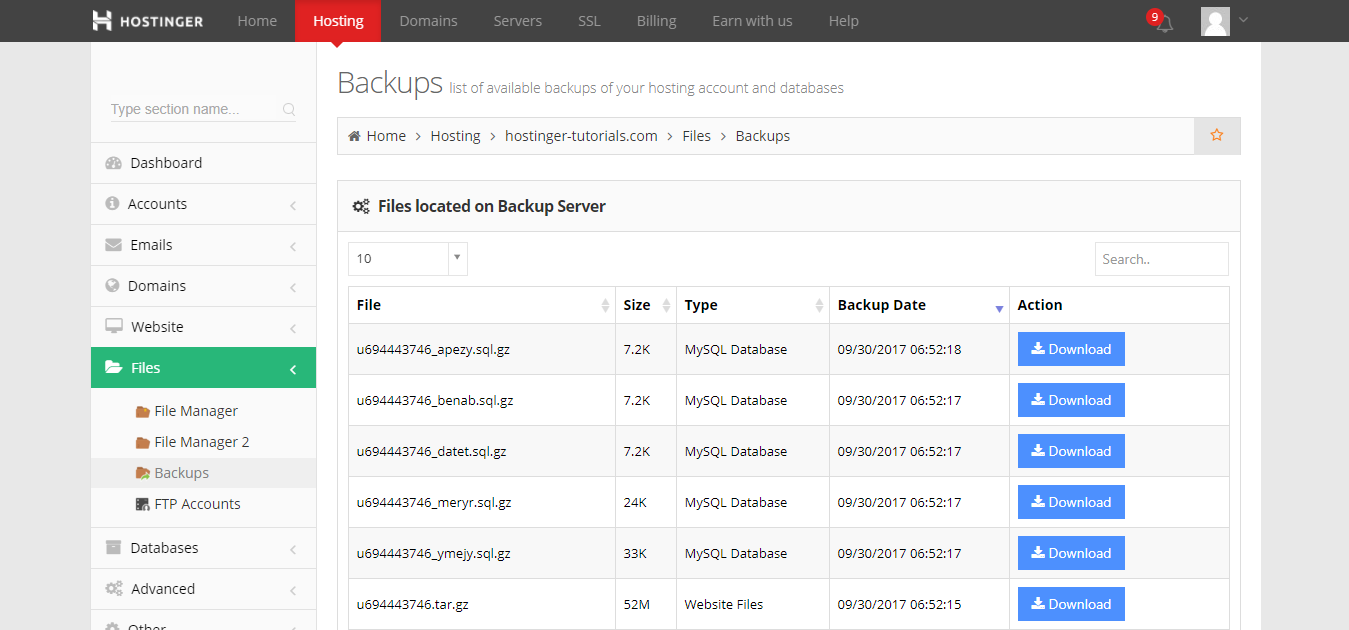This screenshot has width=1349, height=630.
Task: Open FTP Accounts from sidebar
Action: 197,504
